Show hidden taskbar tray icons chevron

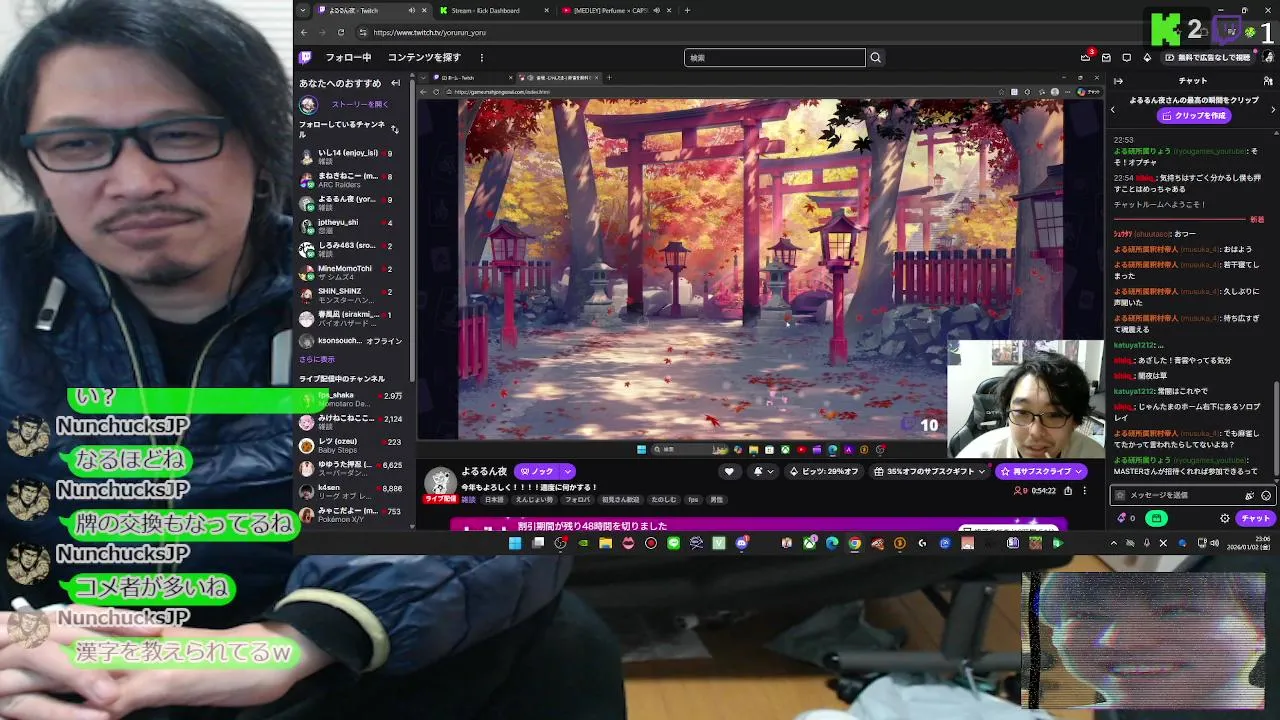[x=1114, y=543]
